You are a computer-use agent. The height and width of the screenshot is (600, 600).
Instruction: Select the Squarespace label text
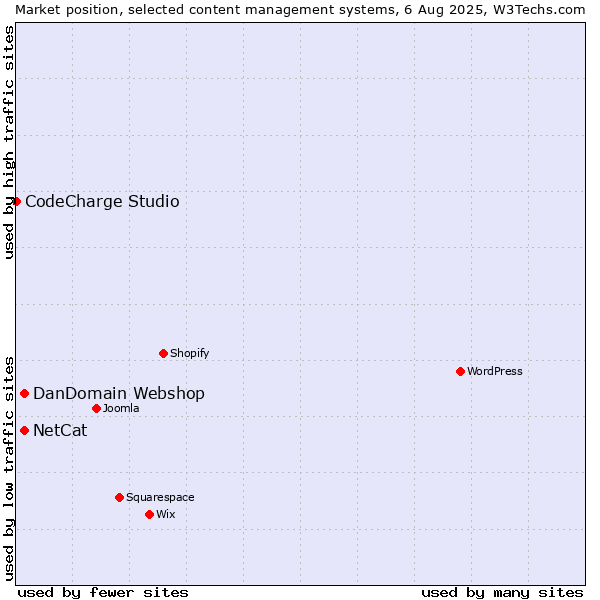(160, 497)
